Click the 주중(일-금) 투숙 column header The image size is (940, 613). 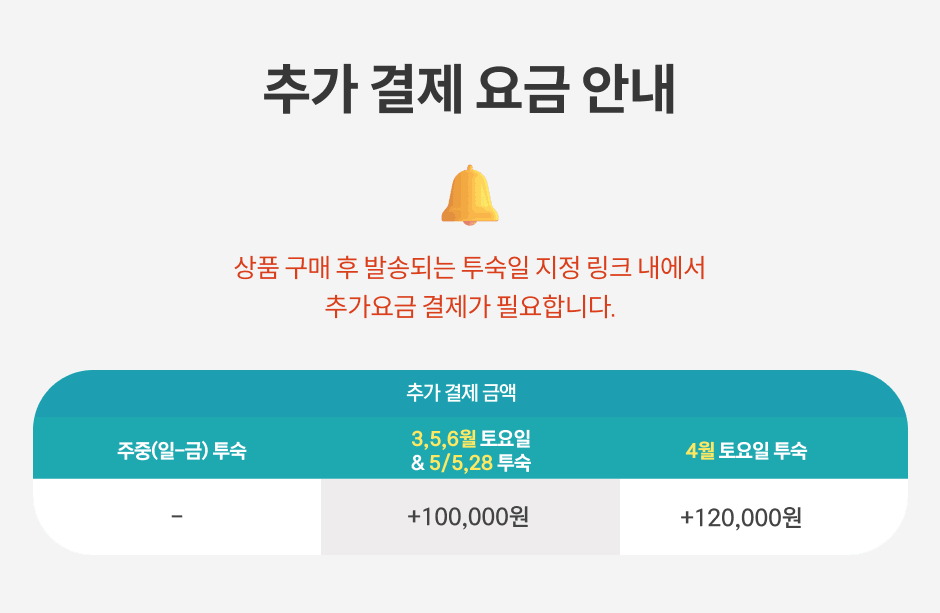pyautogui.click(x=182, y=450)
